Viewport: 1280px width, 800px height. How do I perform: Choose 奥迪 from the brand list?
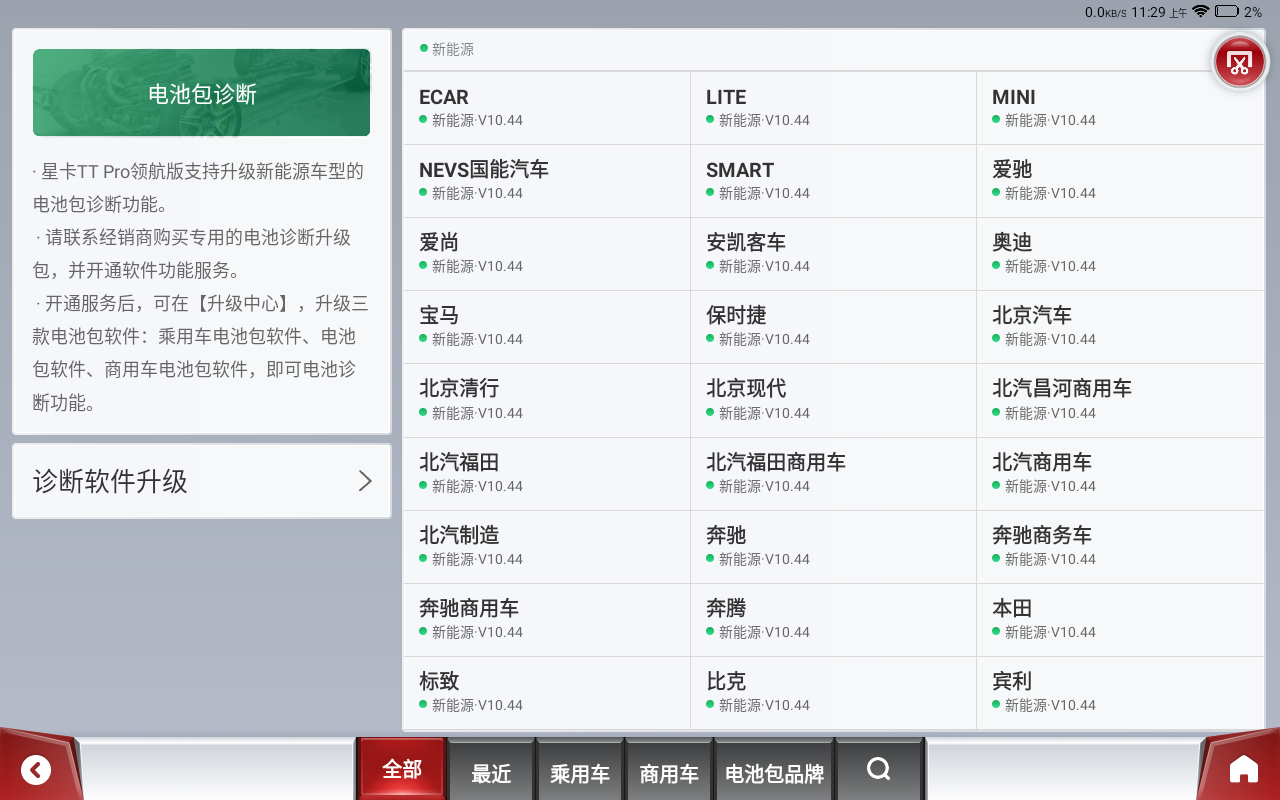(1120, 253)
